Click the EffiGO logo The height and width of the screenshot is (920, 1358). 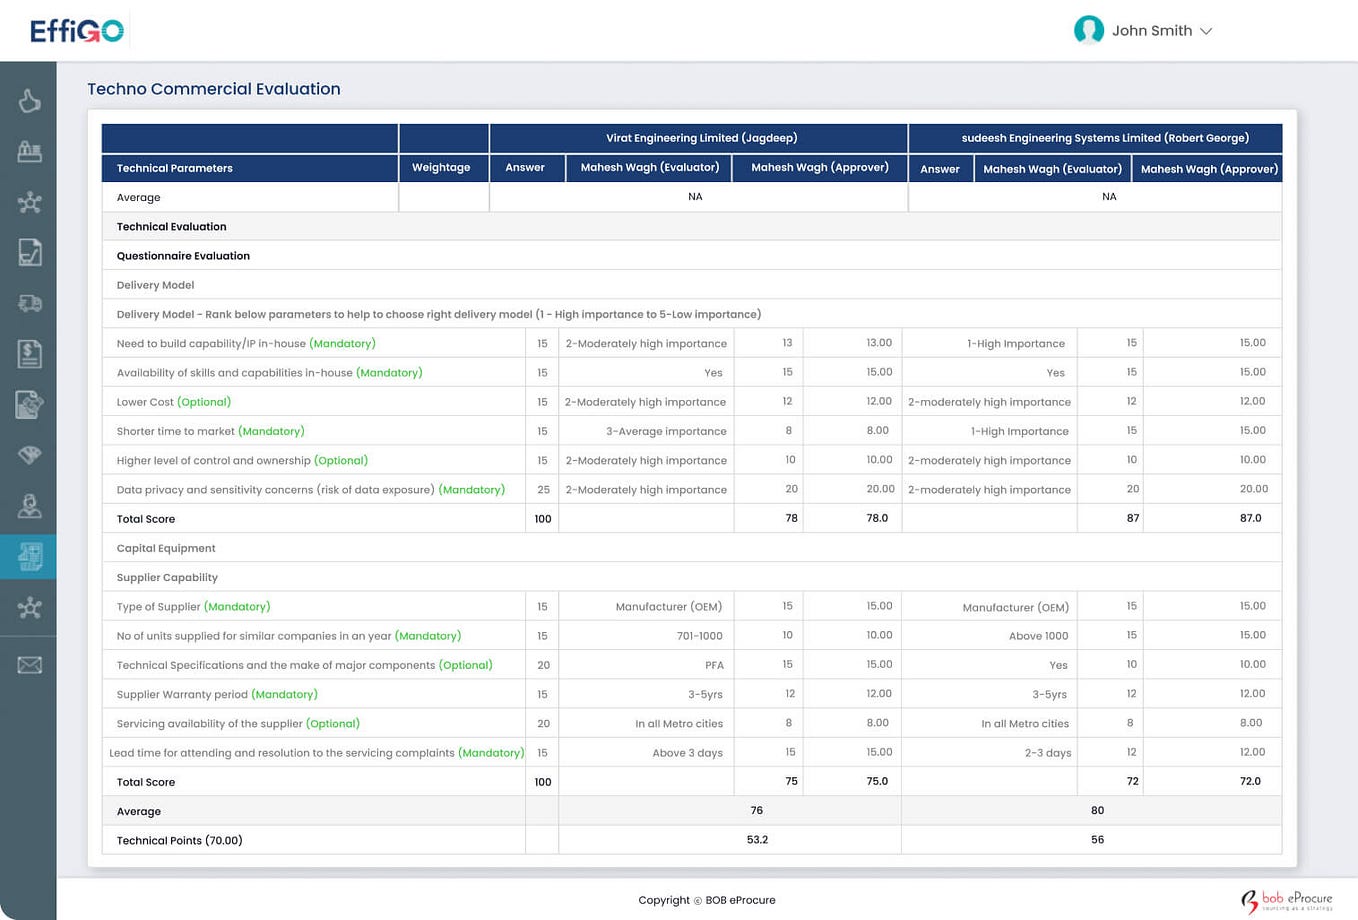[x=77, y=31]
